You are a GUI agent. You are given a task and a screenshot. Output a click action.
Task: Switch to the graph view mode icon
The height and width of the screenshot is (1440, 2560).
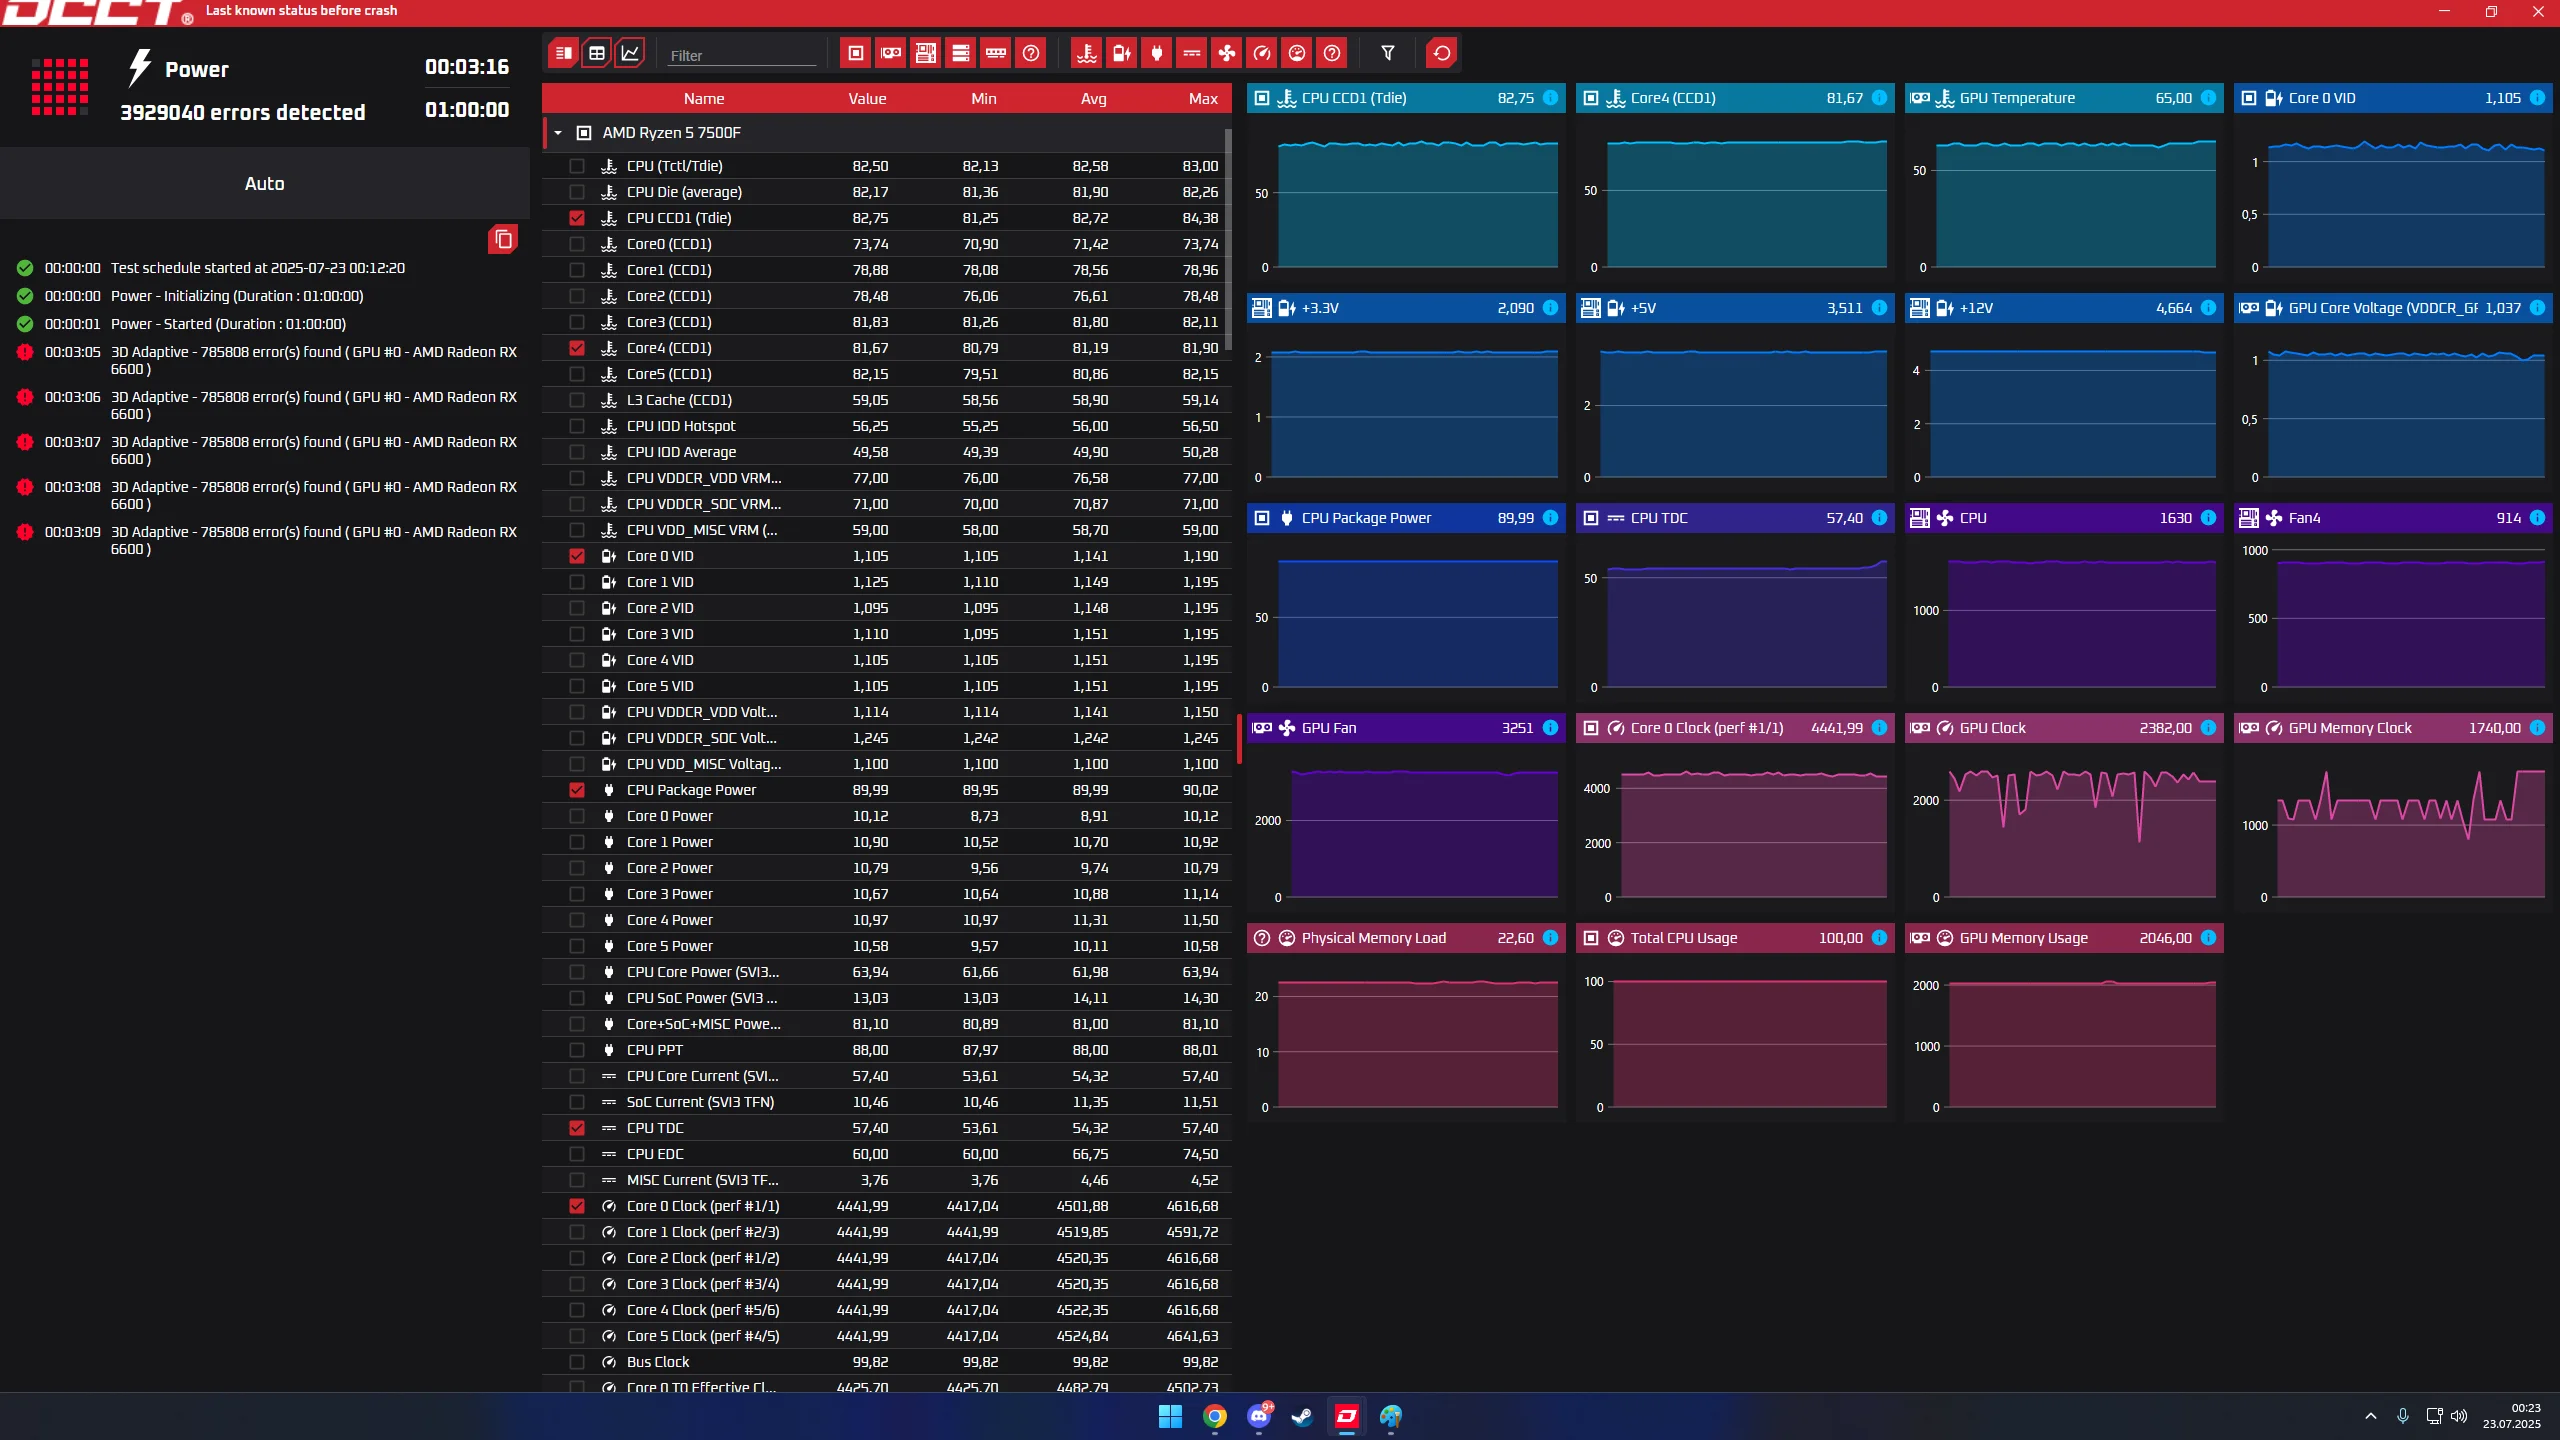coord(630,53)
